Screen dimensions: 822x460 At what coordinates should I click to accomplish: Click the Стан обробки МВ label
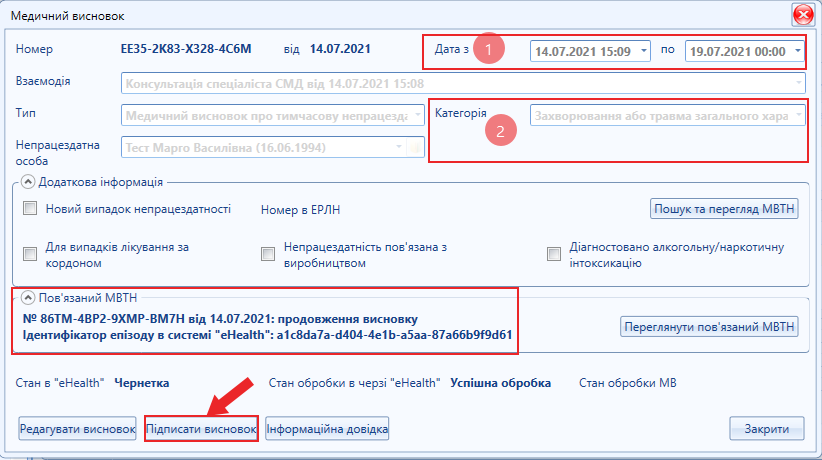[x=628, y=383]
